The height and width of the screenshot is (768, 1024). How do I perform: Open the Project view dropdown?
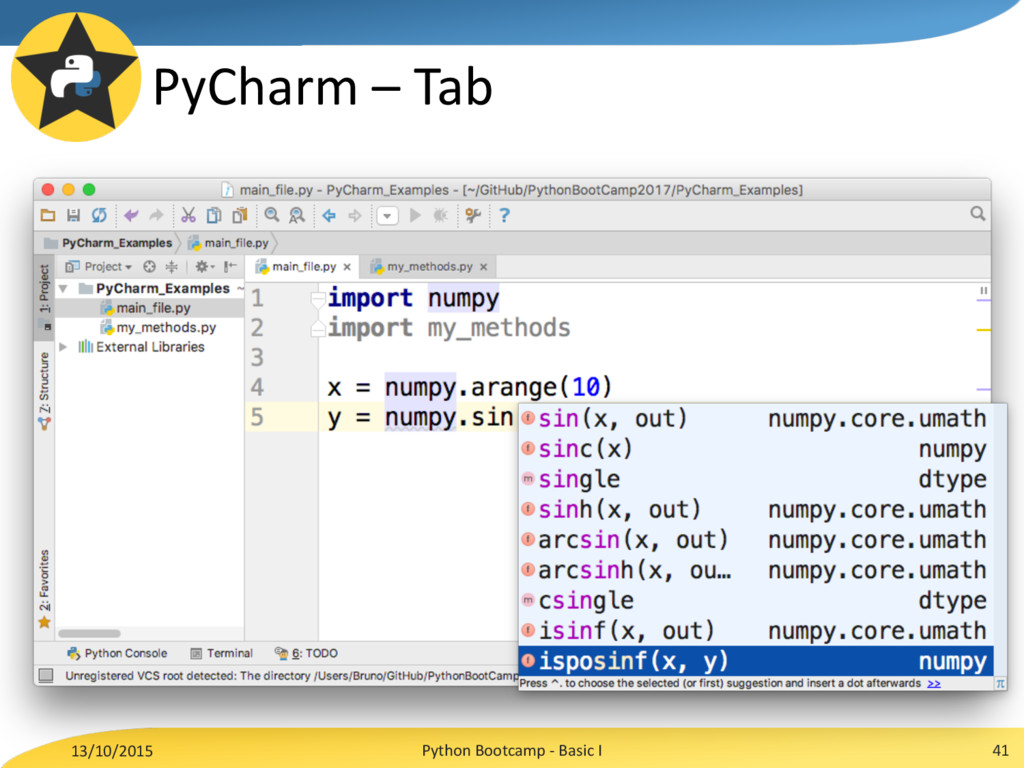(x=99, y=266)
